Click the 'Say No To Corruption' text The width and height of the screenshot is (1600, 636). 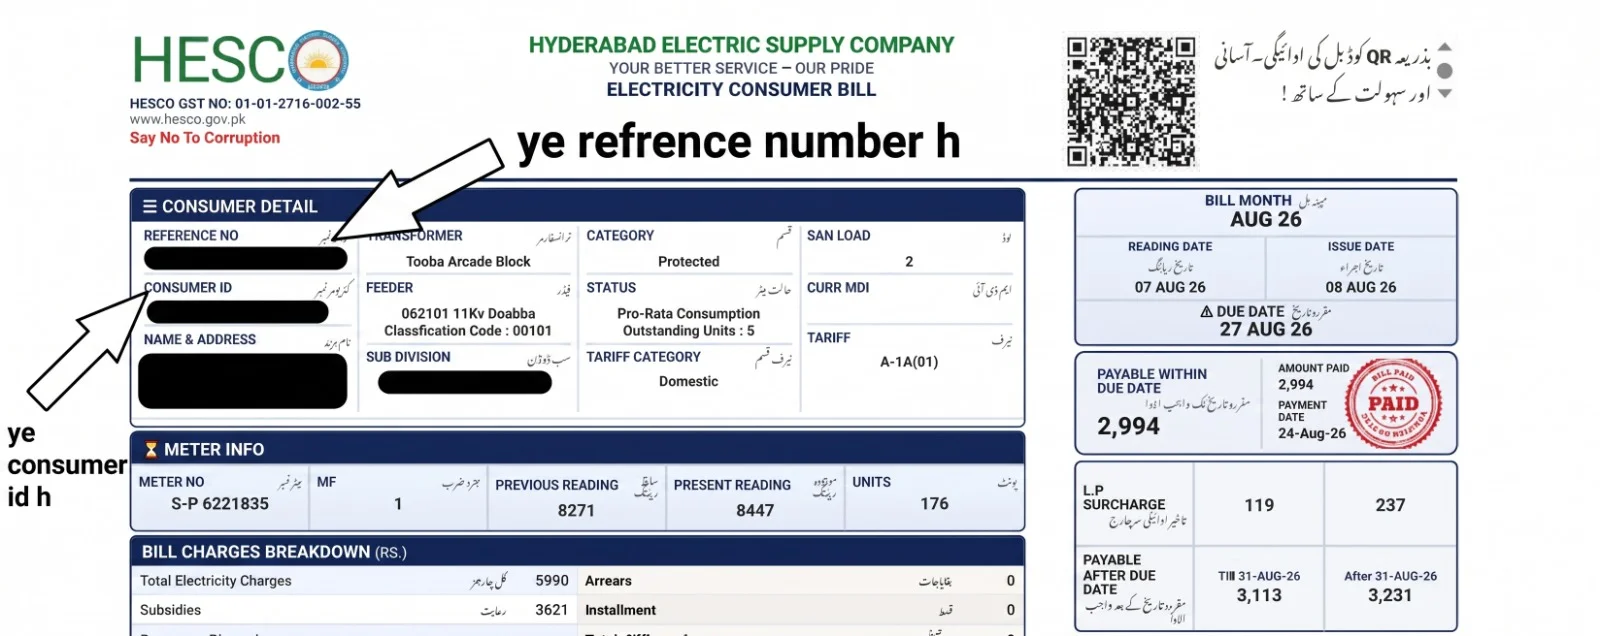pos(205,138)
